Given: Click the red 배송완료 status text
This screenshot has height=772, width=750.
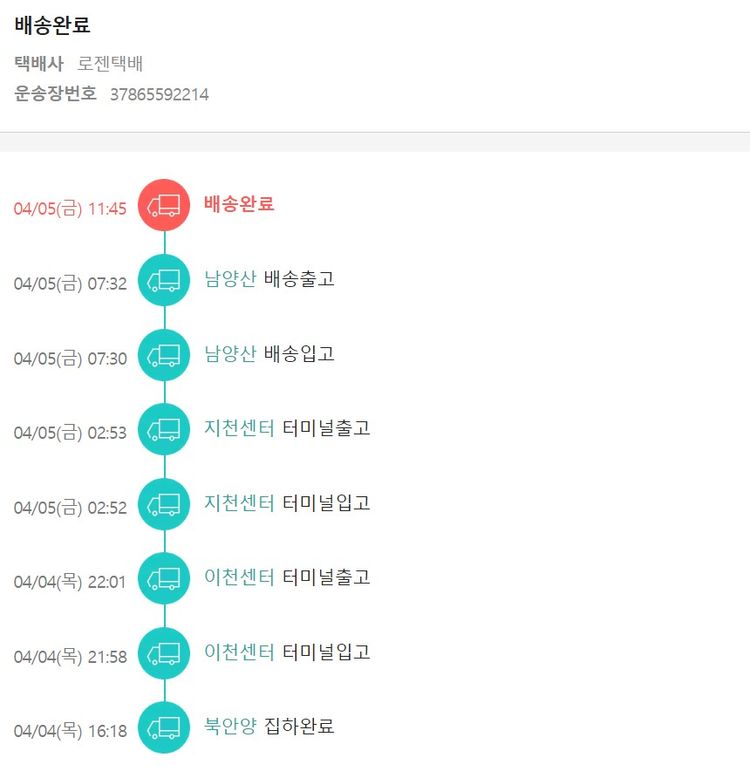Looking at the screenshot, I should [239, 204].
